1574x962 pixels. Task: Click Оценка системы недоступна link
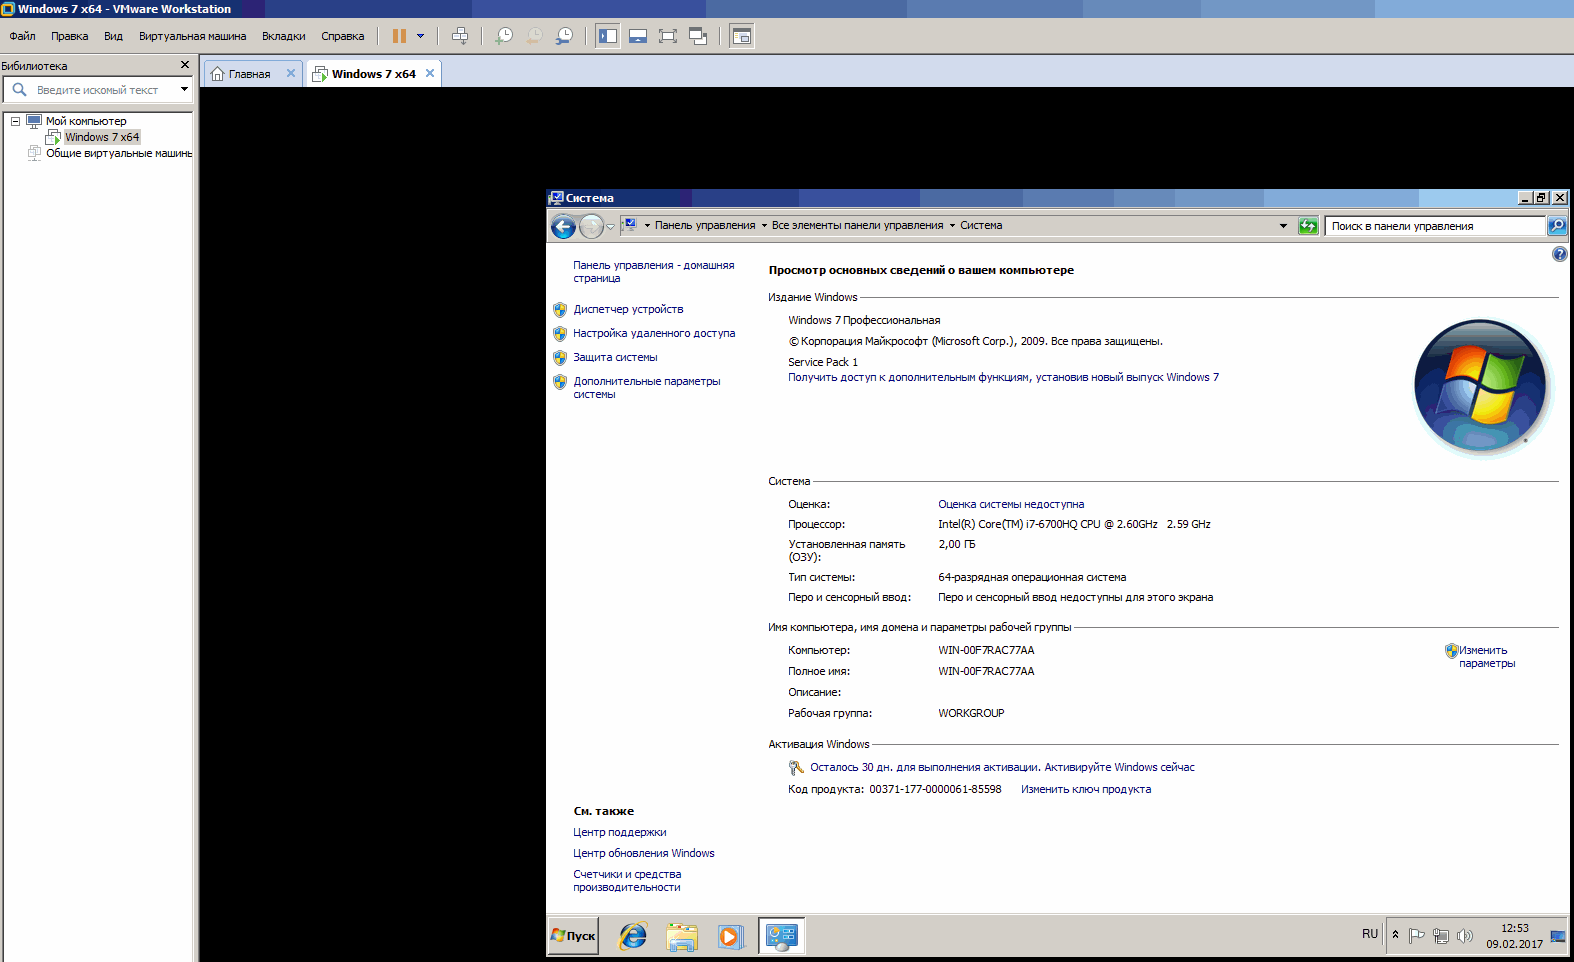click(1011, 504)
